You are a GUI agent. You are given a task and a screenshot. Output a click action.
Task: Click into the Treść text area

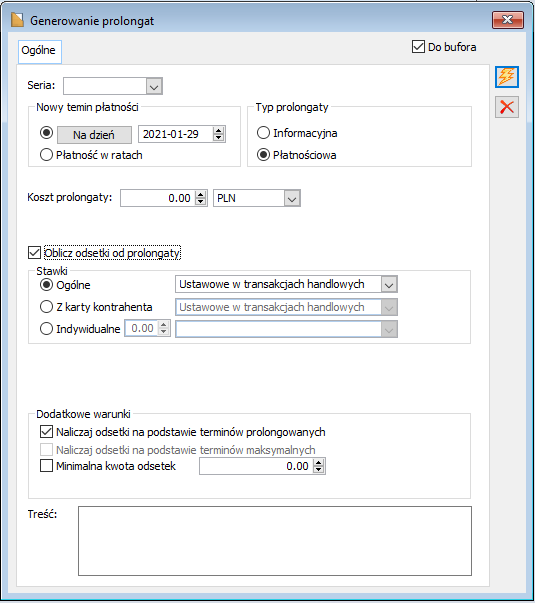click(275, 541)
